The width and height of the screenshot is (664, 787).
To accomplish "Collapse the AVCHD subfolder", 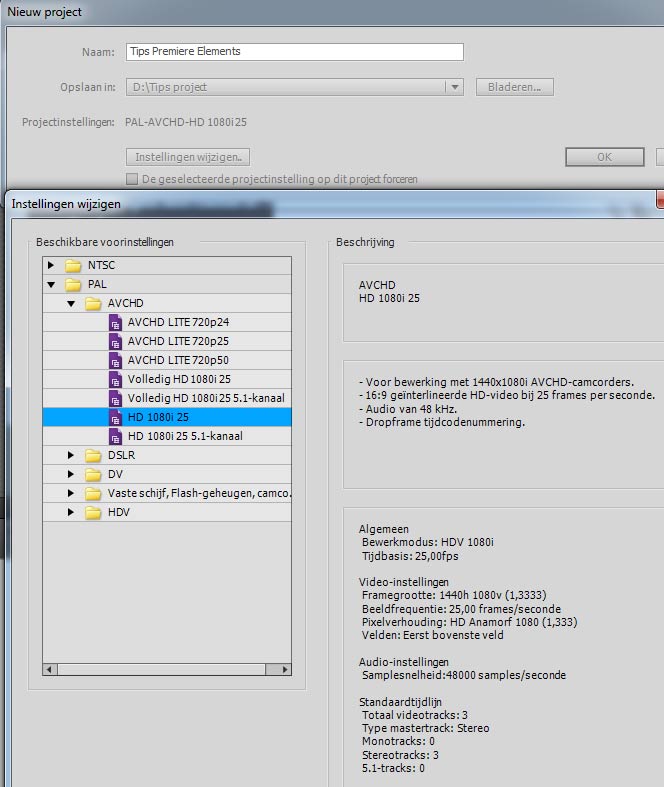I will (71, 304).
